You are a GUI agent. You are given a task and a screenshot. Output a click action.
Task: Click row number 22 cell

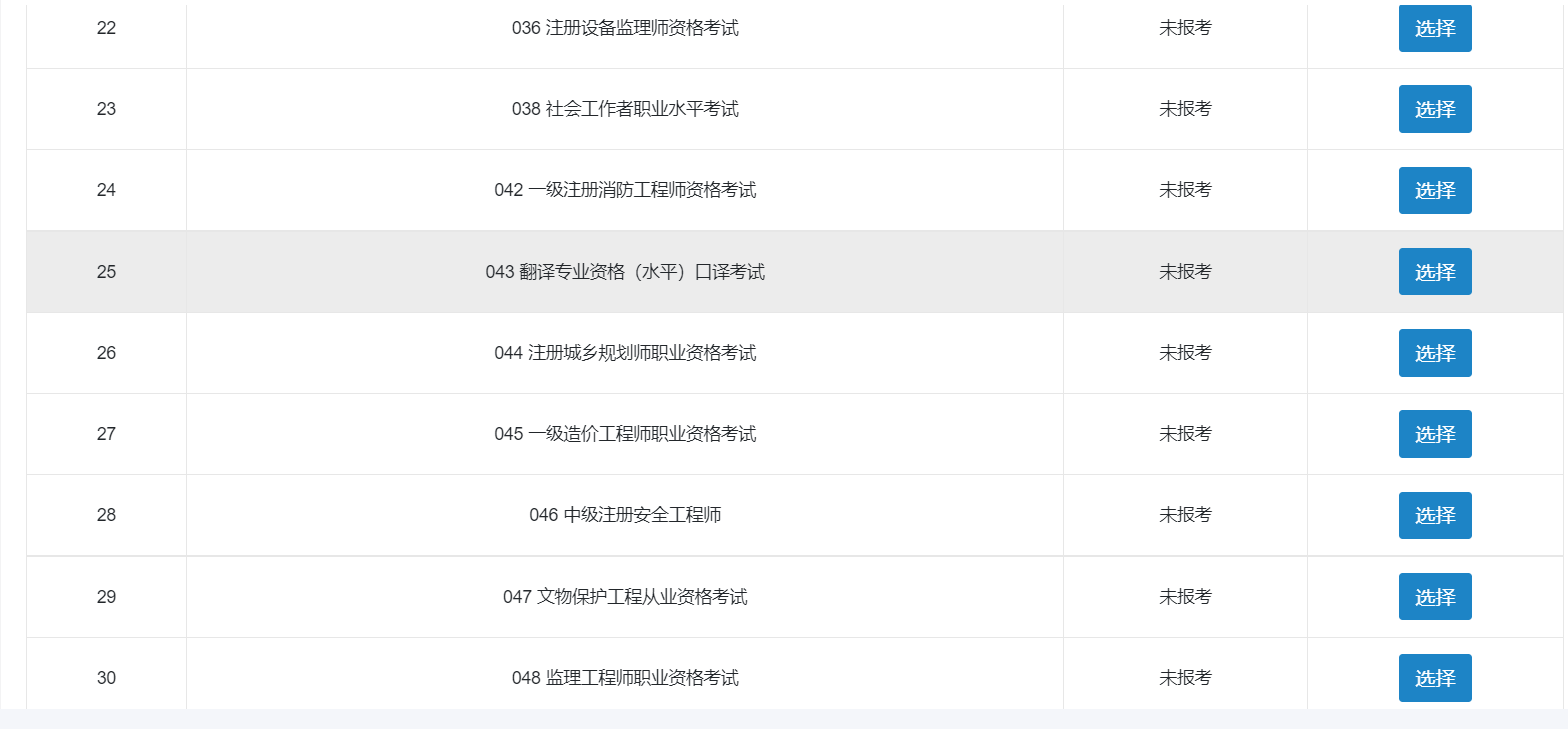coord(106,28)
